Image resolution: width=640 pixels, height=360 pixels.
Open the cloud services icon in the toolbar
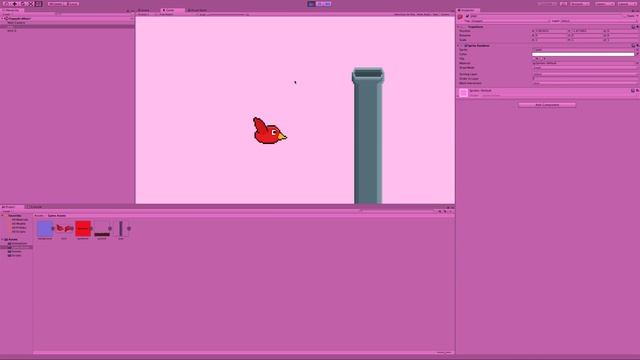coord(563,4)
